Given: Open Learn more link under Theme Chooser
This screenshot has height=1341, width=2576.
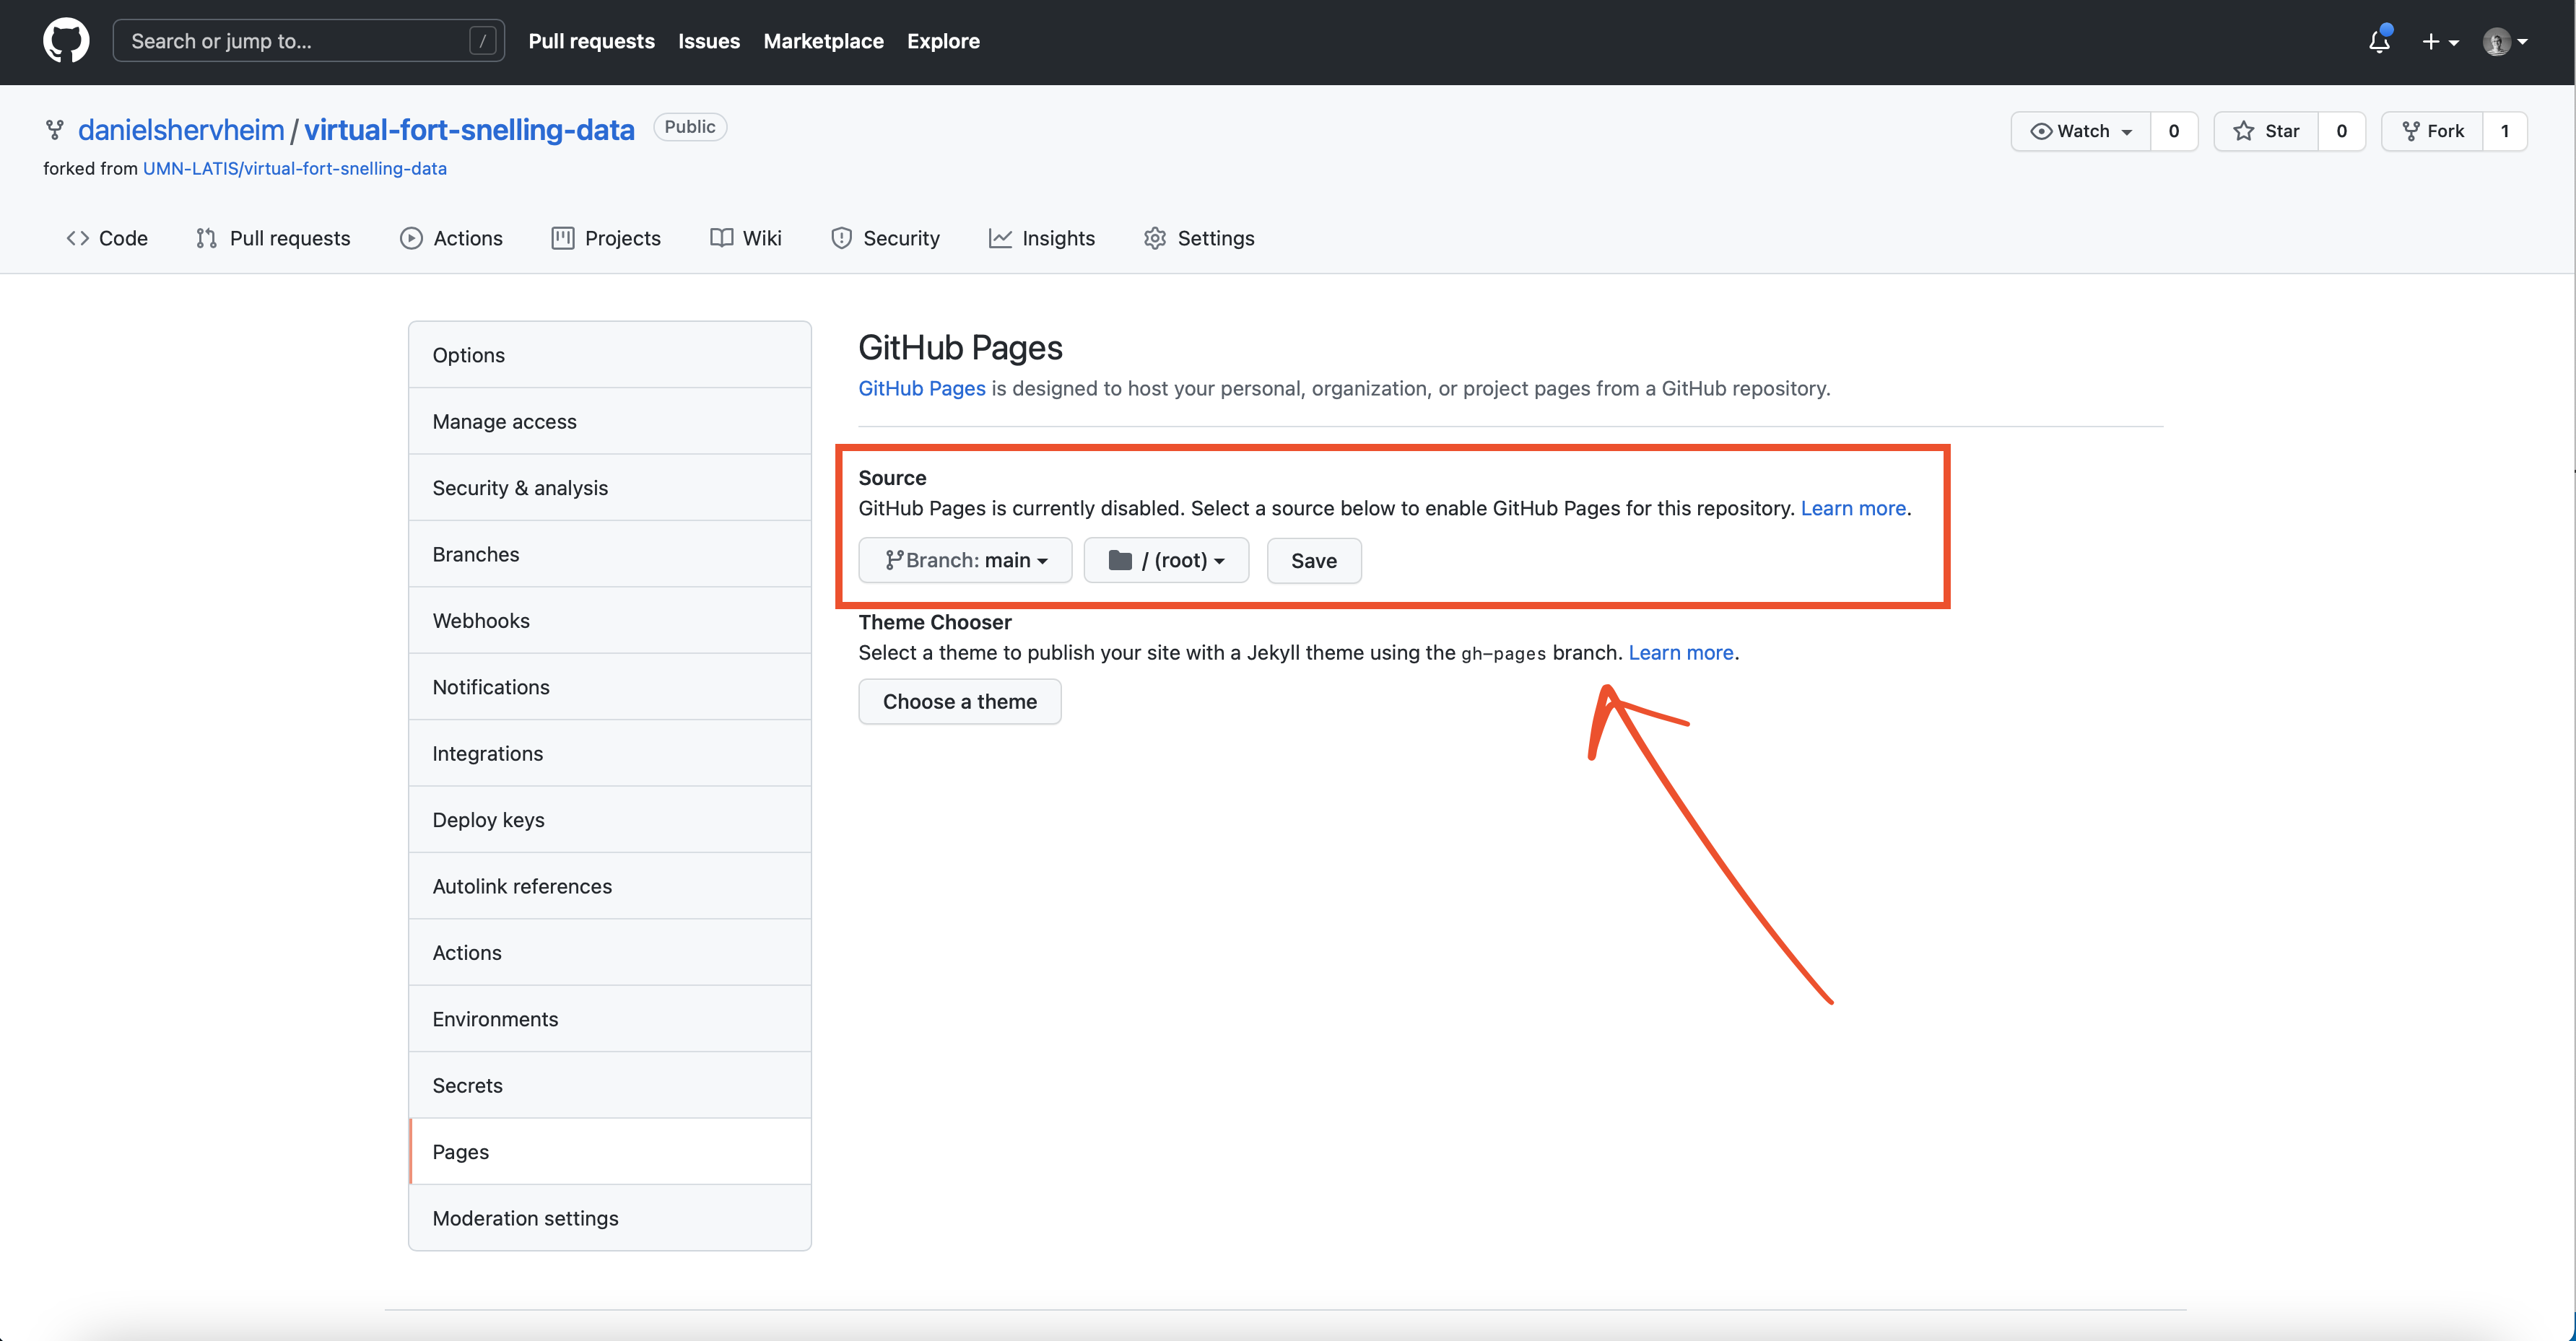Looking at the screenshot, I should pos(1681,652).
